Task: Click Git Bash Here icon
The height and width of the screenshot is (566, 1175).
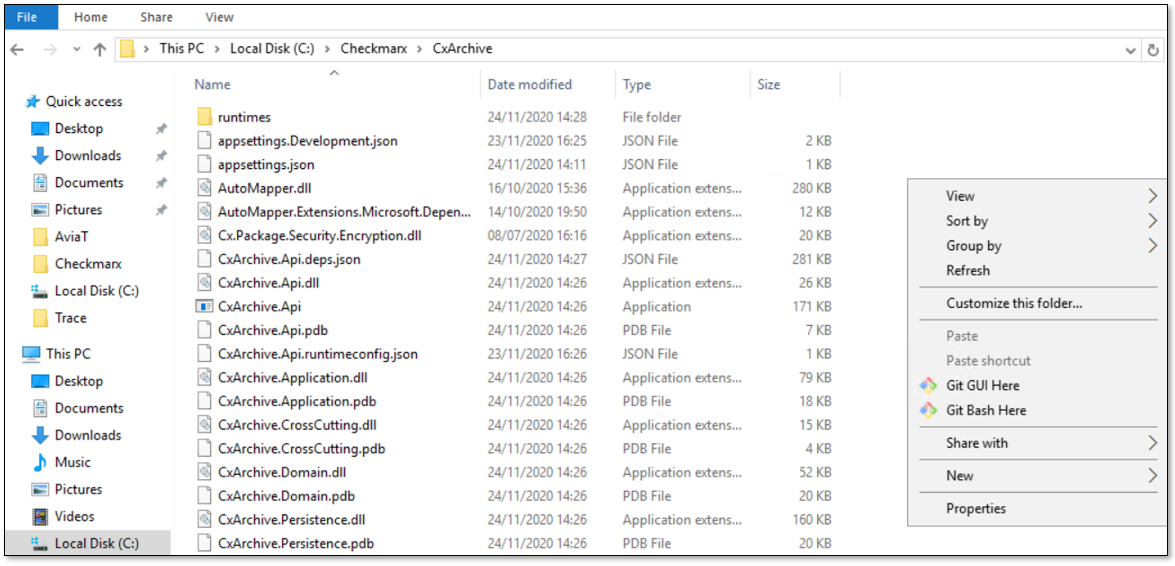Action: click(x=928, y=410)
